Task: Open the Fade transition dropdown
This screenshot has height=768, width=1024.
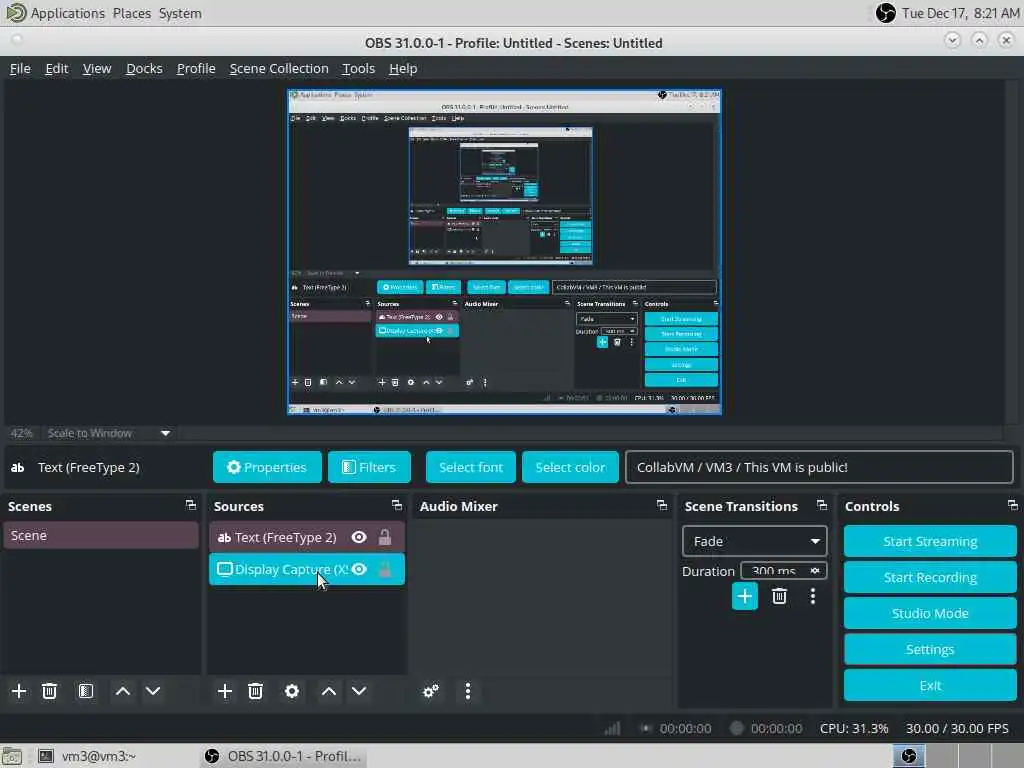Action: pyautogui.click(x=754, y=541)
